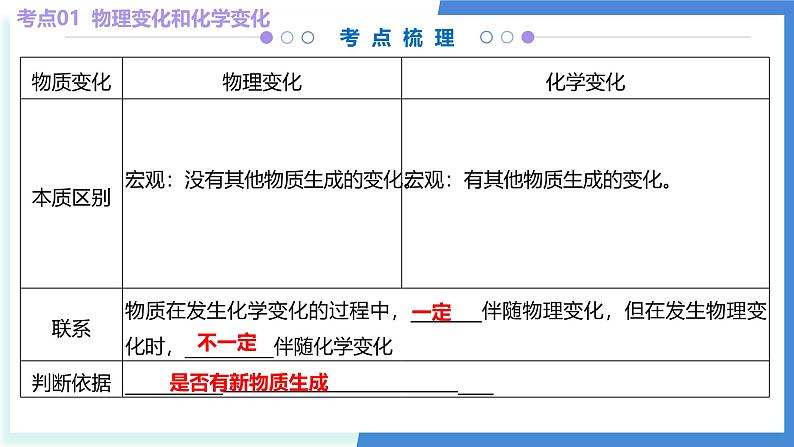Click the 联系 row label
This screenshot has height=447, width=794.
71,329
